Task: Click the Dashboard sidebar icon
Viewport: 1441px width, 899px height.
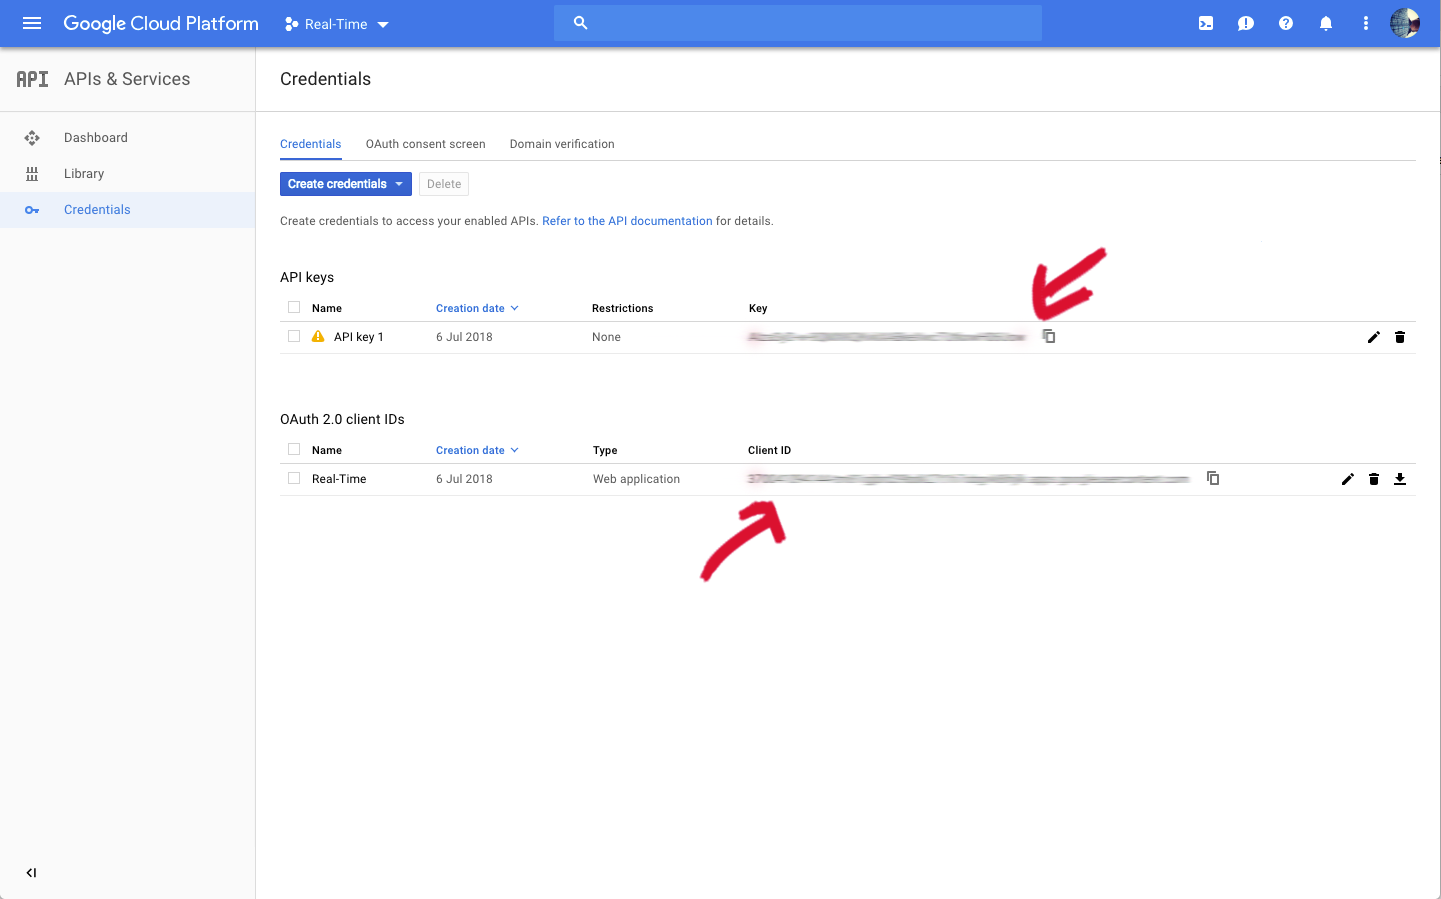Action: pyautogui.click(x=32, y=138)
